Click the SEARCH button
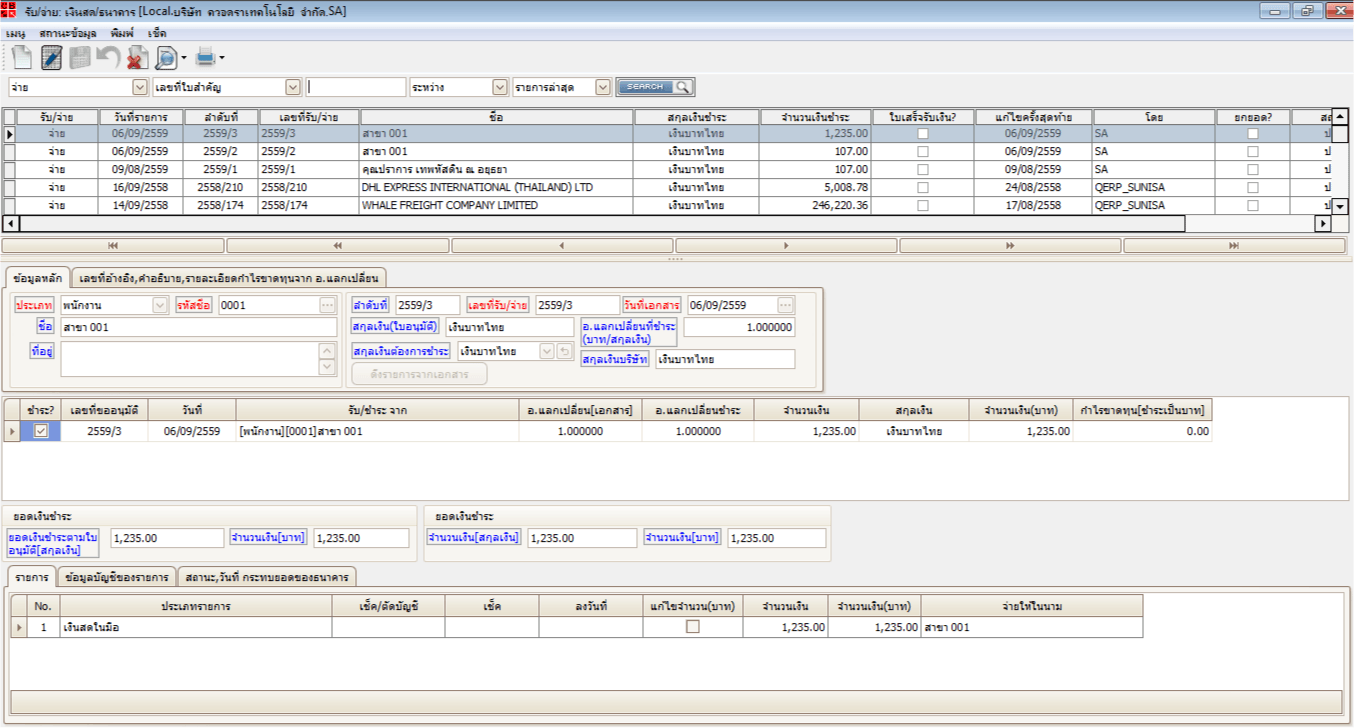 pos(655,87)
